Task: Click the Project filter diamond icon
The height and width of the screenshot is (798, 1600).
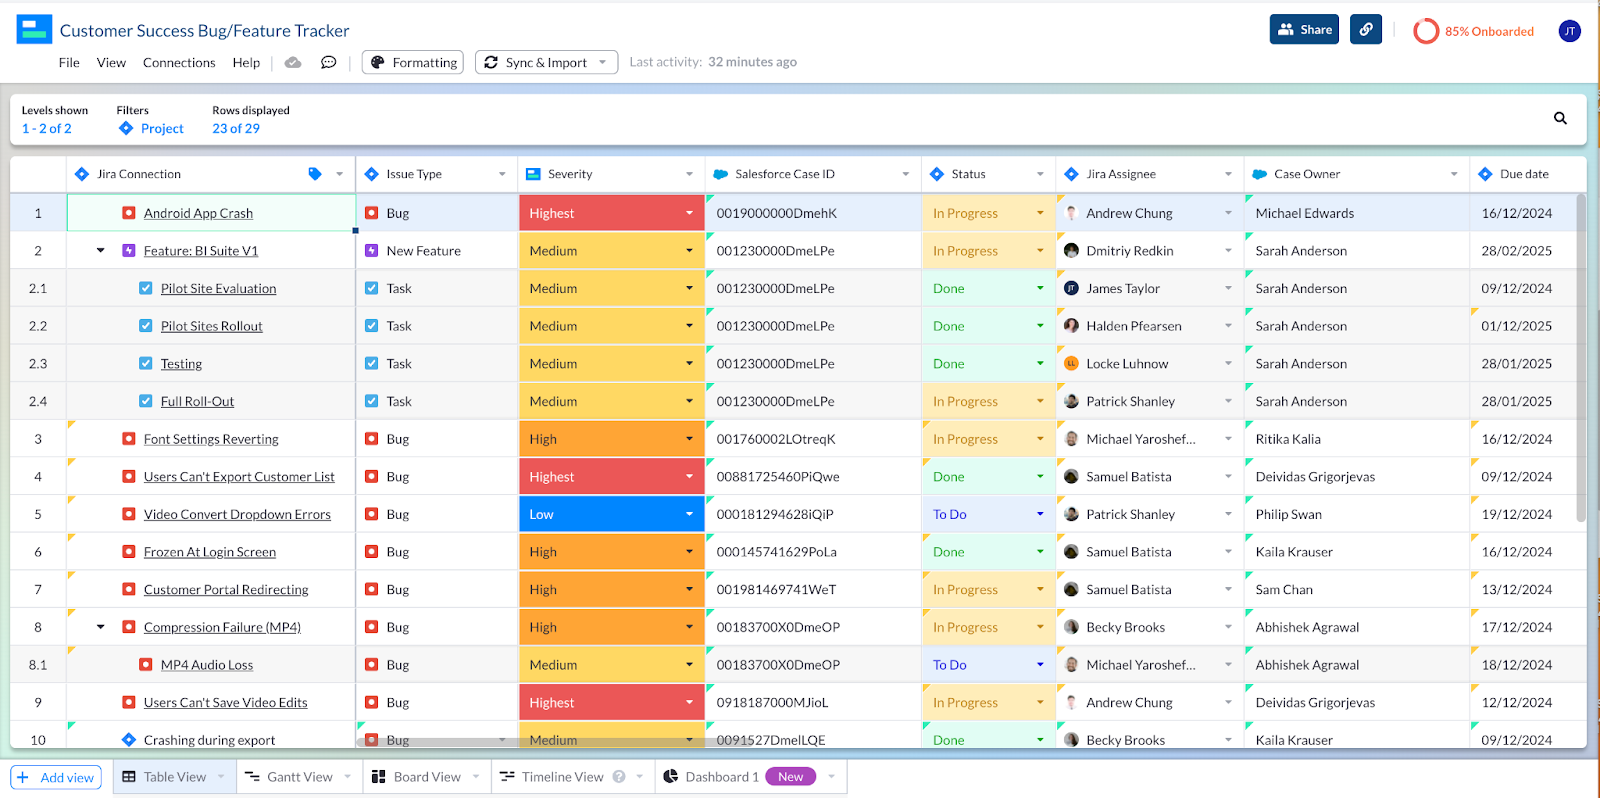Action: click(126, 128)
